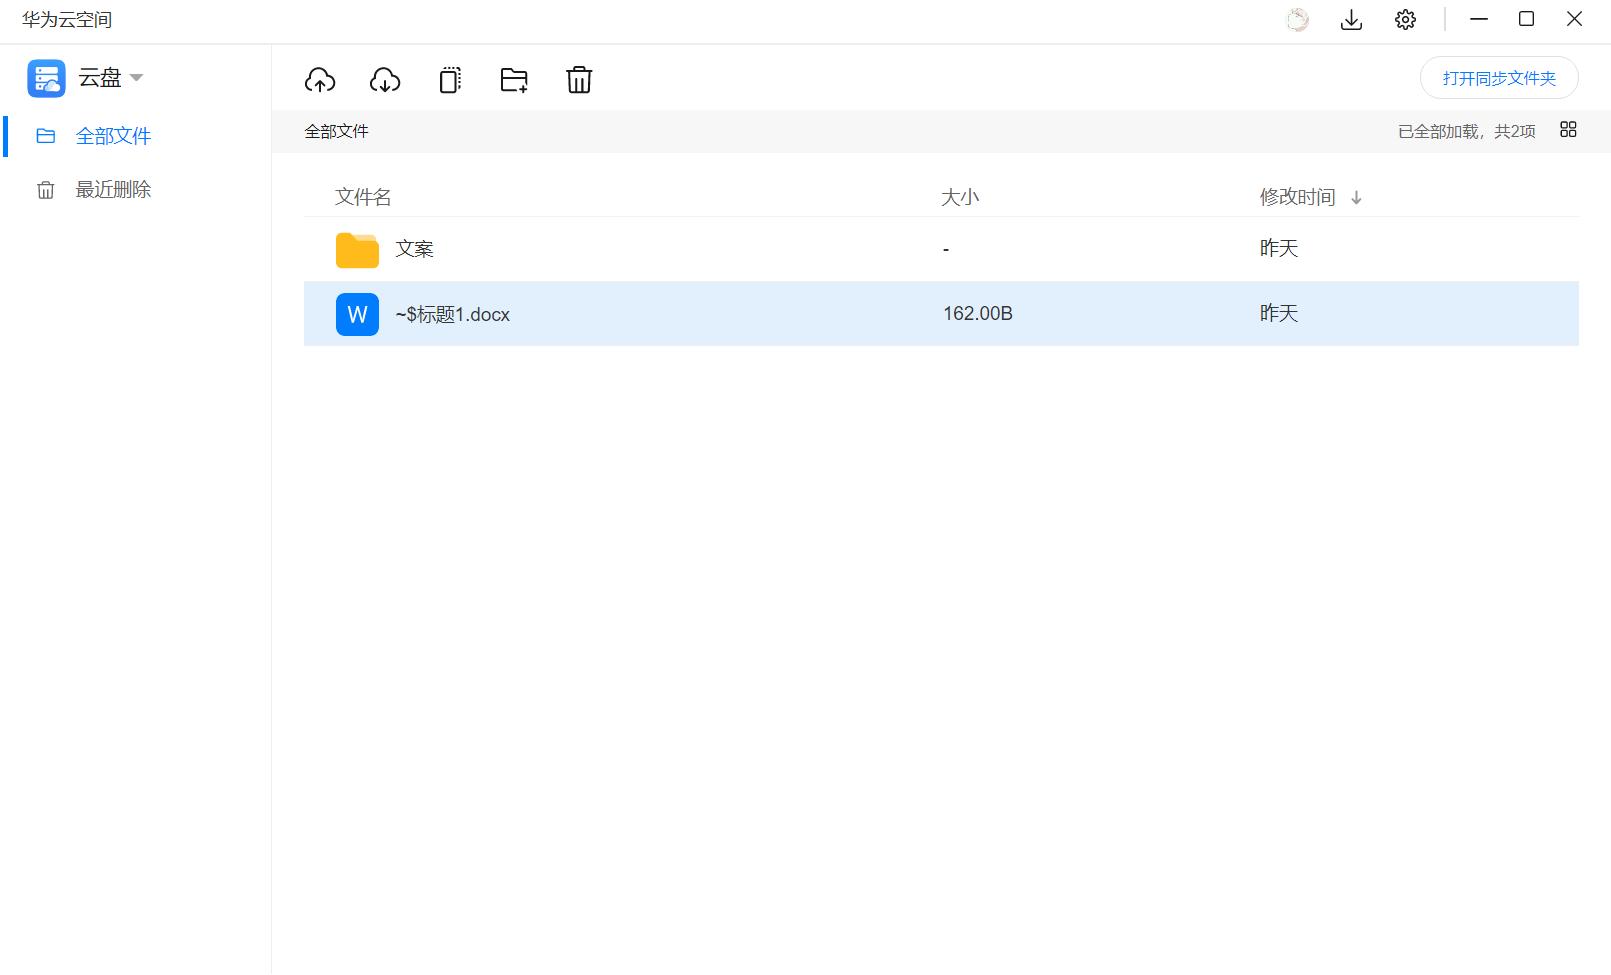
Task: Click the cloud upload icon
Action: coord(320,80)
